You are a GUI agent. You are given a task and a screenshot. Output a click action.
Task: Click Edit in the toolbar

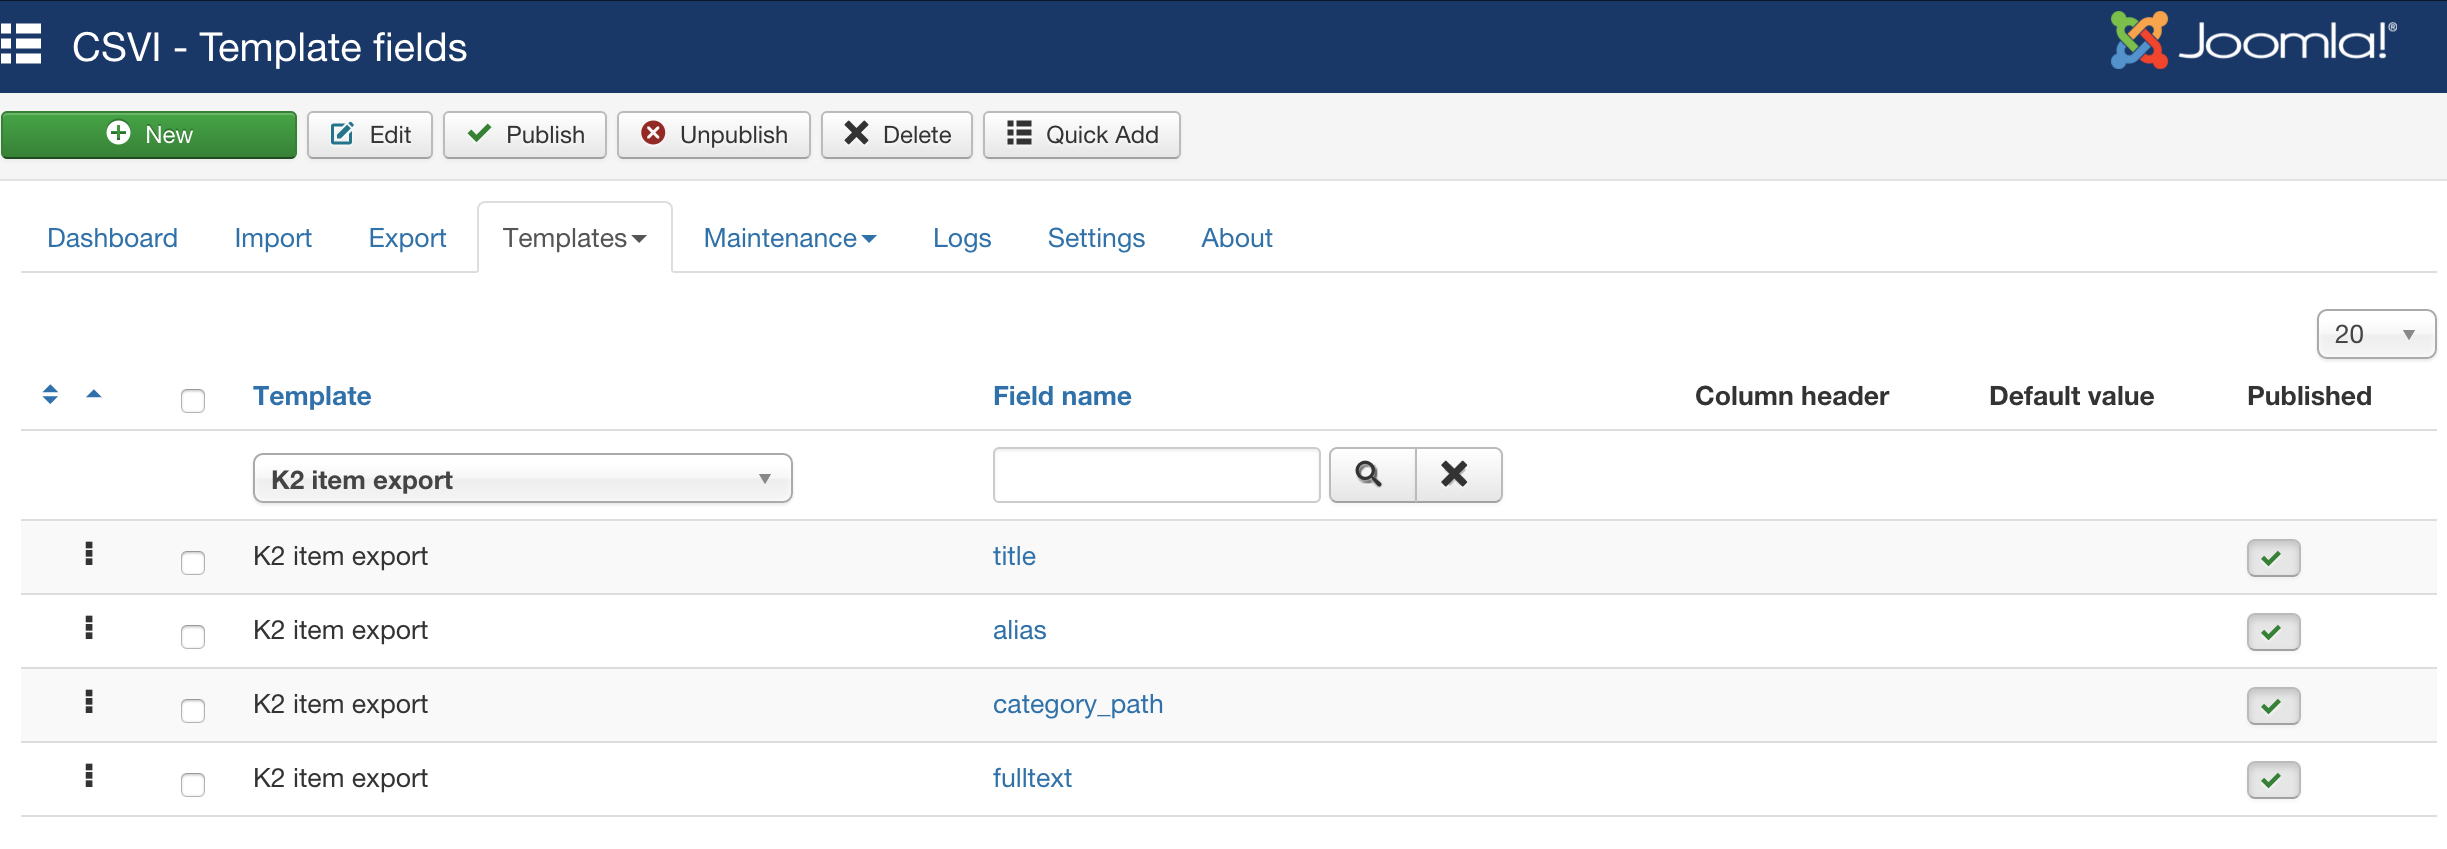pyautogui.click(x=370, y=135)
